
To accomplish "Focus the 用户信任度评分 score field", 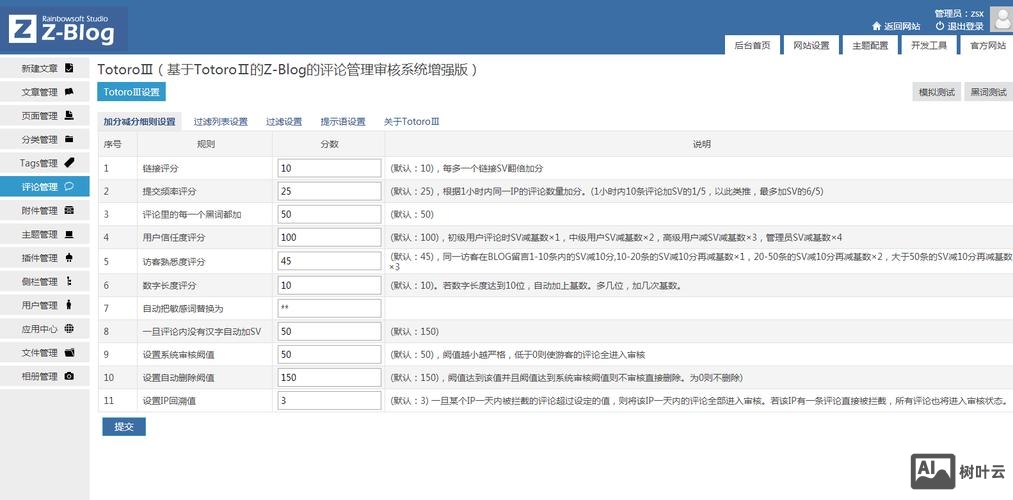I will [x=329, y=237].
